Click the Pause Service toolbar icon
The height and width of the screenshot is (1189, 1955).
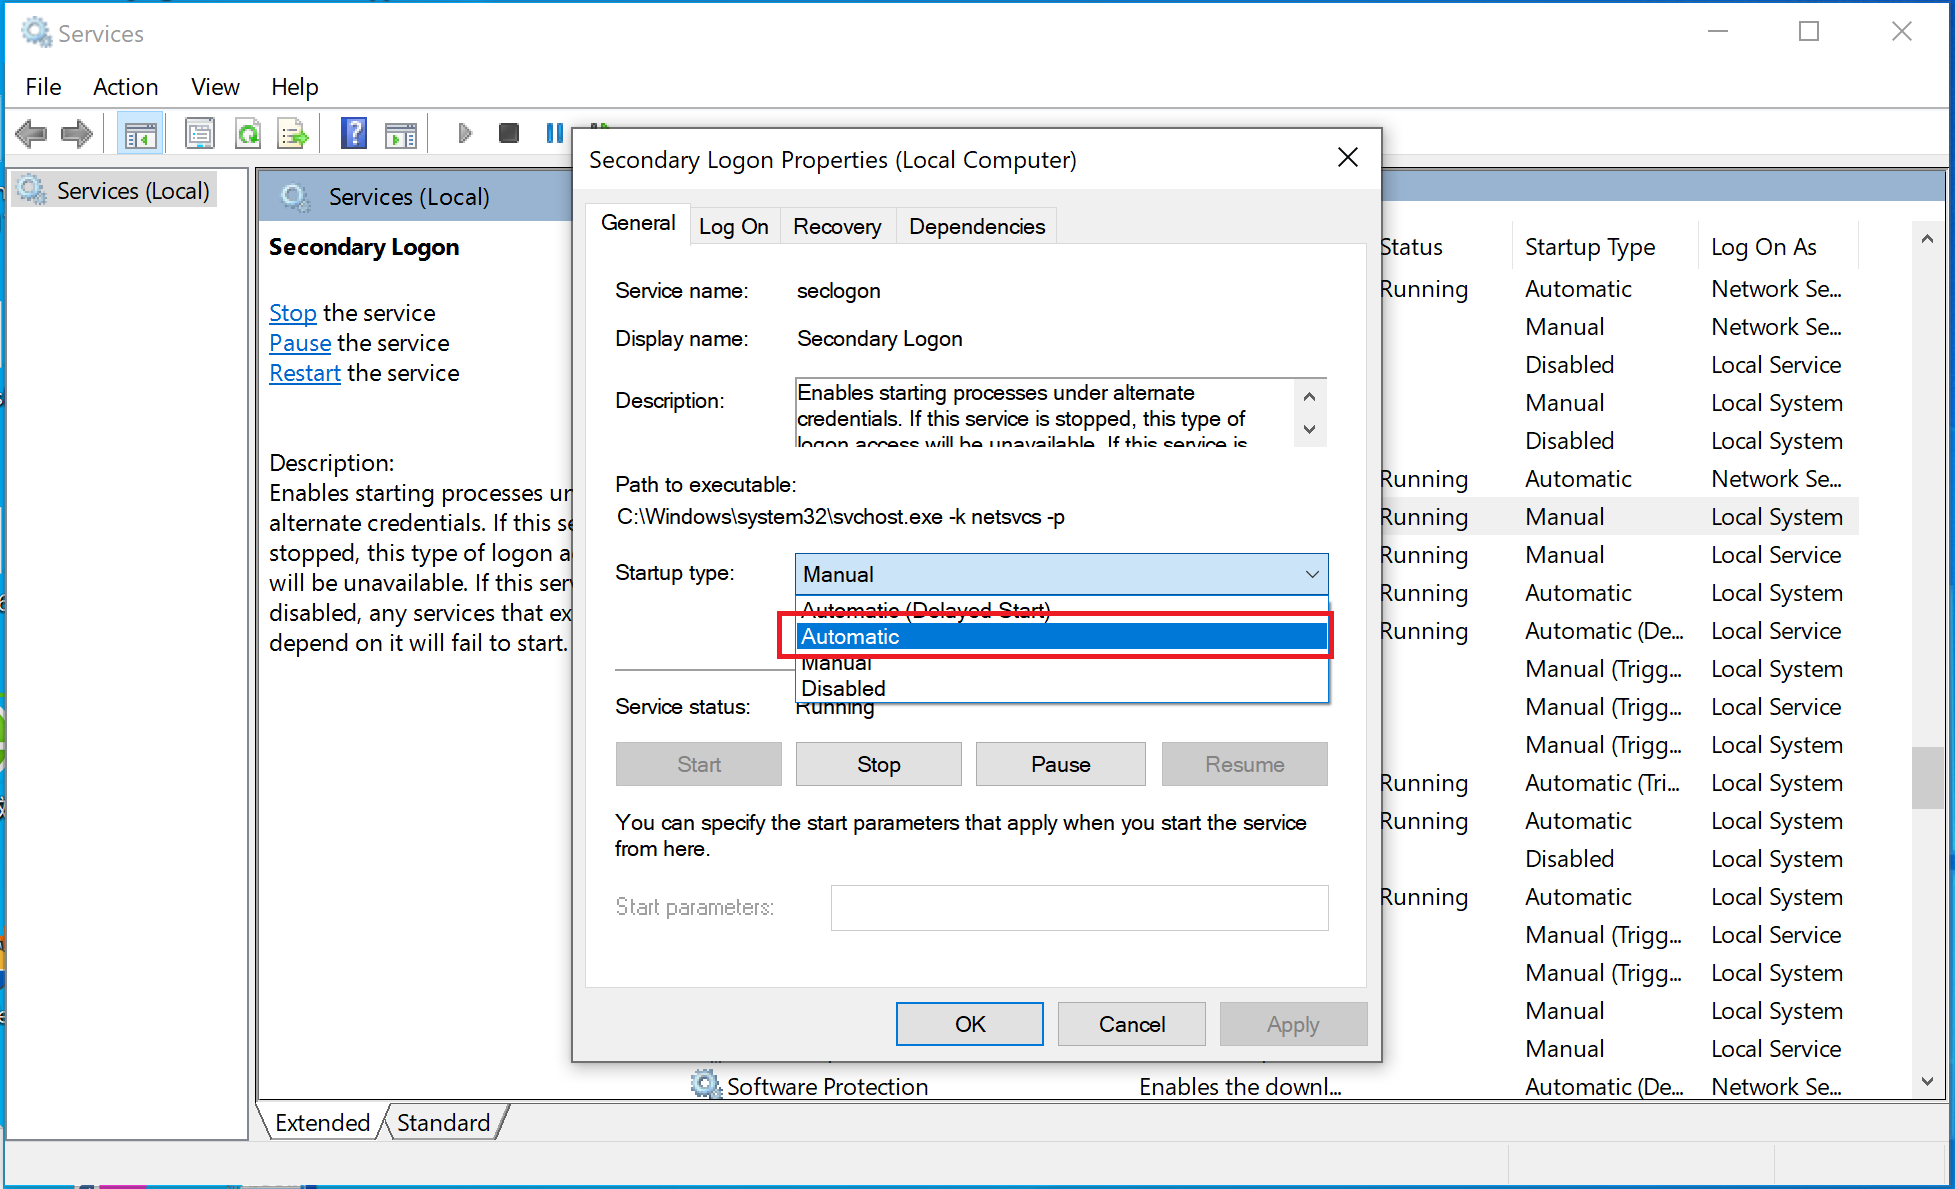coord(554,132)
